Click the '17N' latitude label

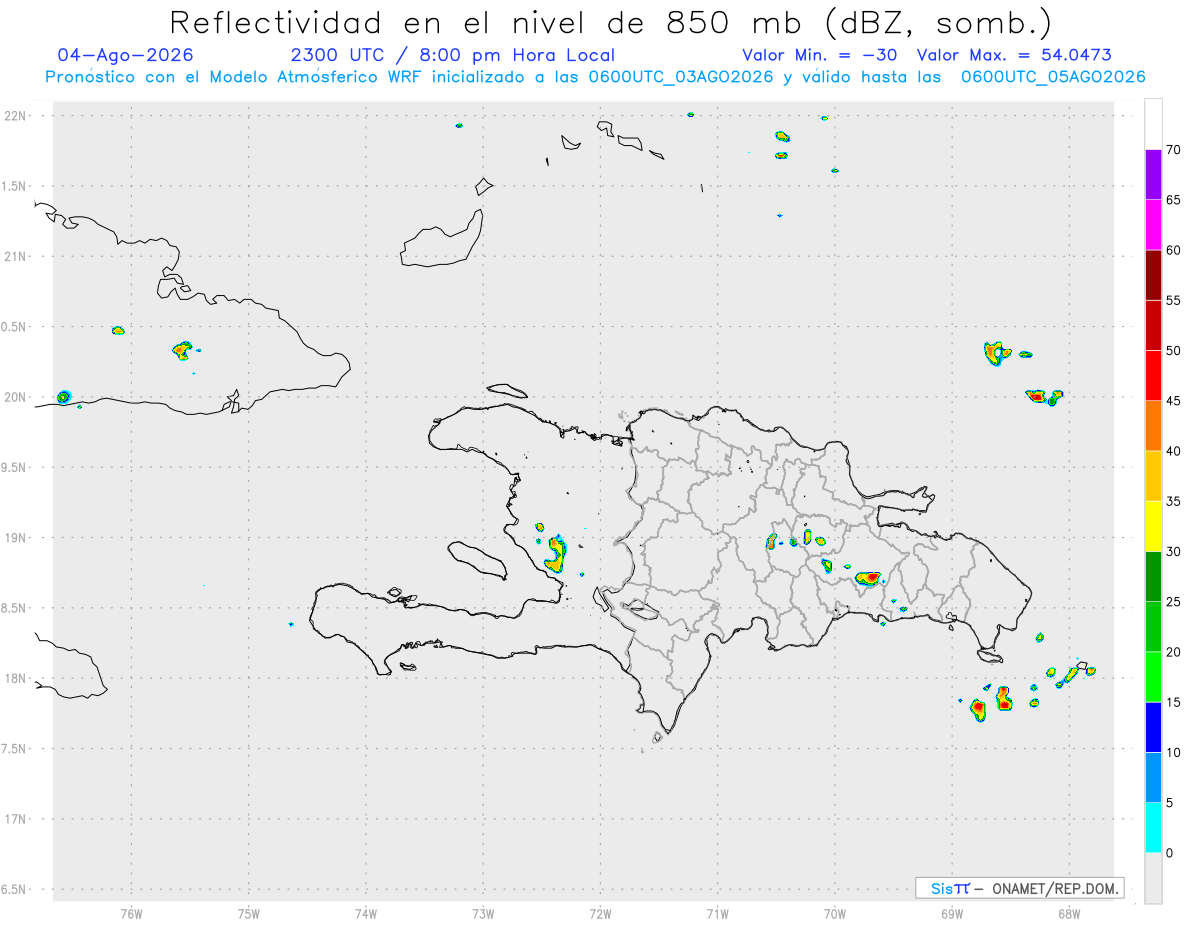15,819
